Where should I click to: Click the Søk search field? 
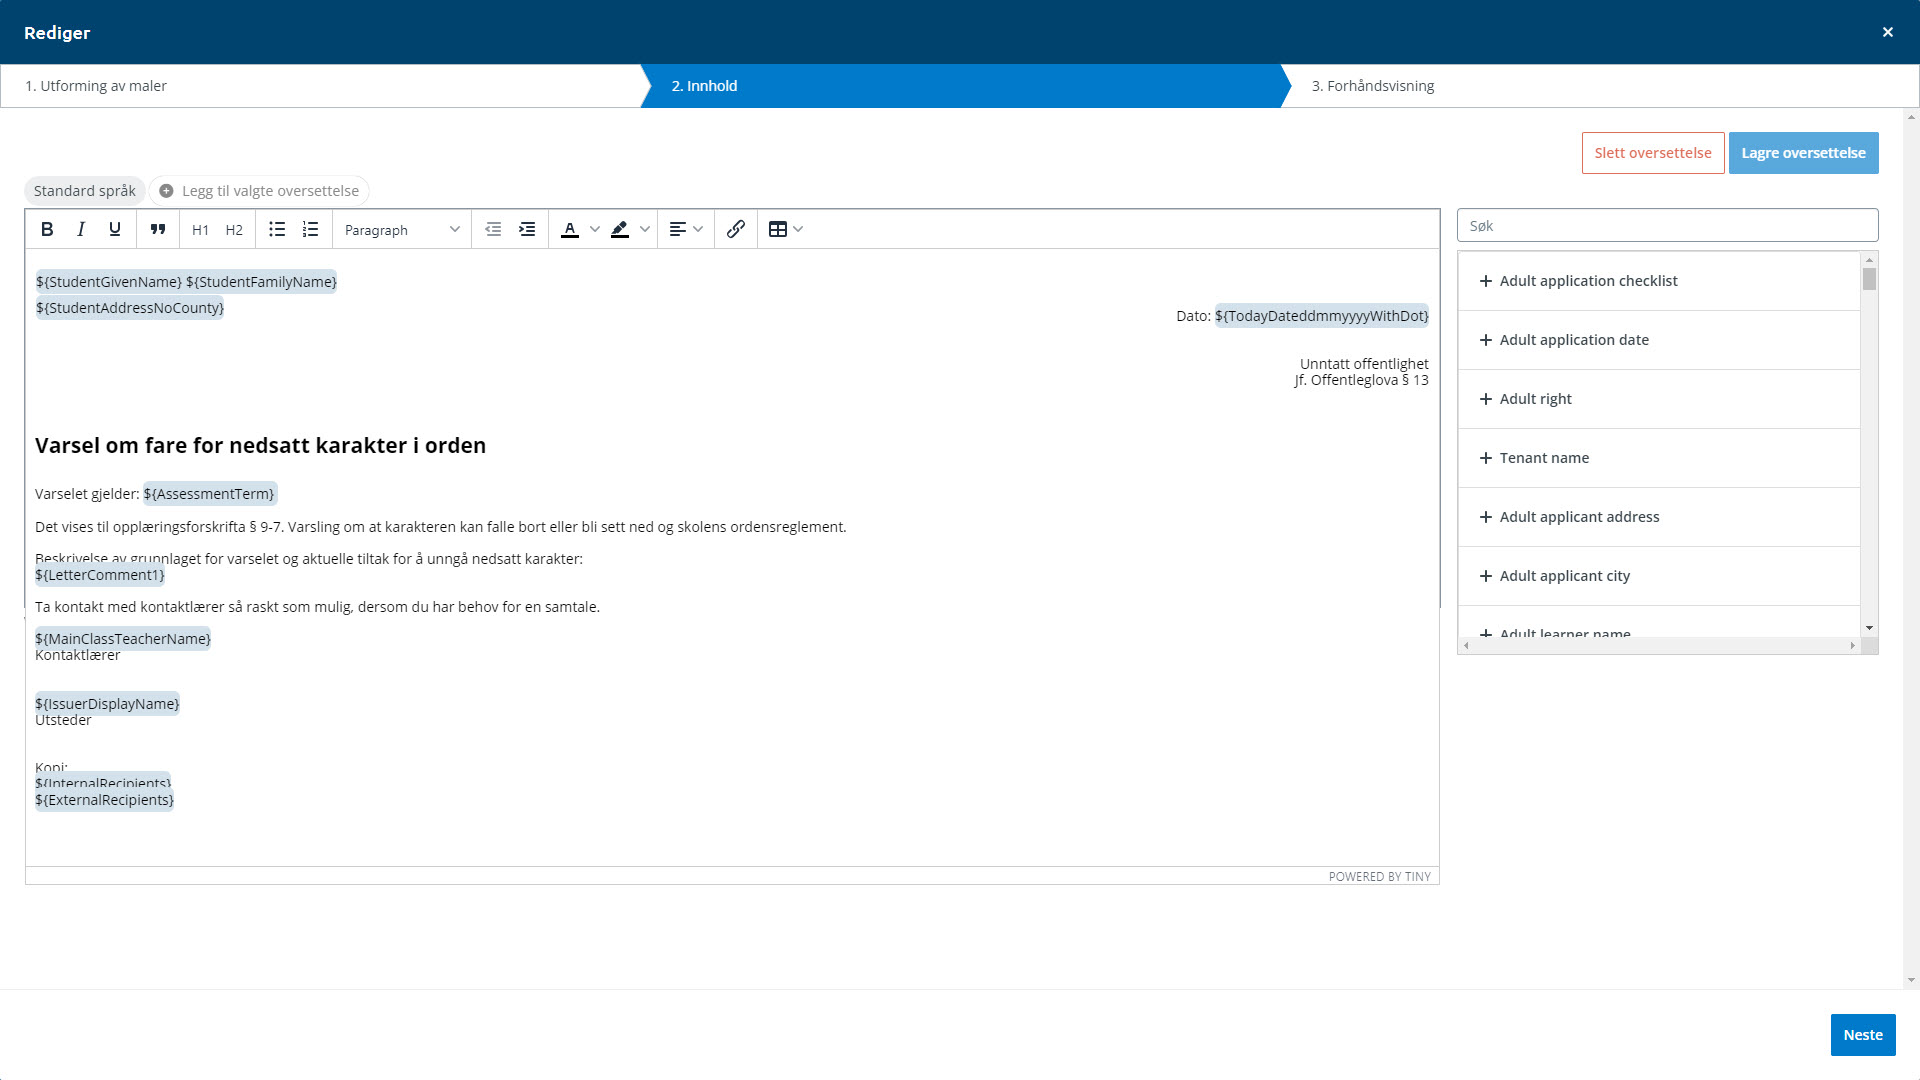(x=1667, y=226)
